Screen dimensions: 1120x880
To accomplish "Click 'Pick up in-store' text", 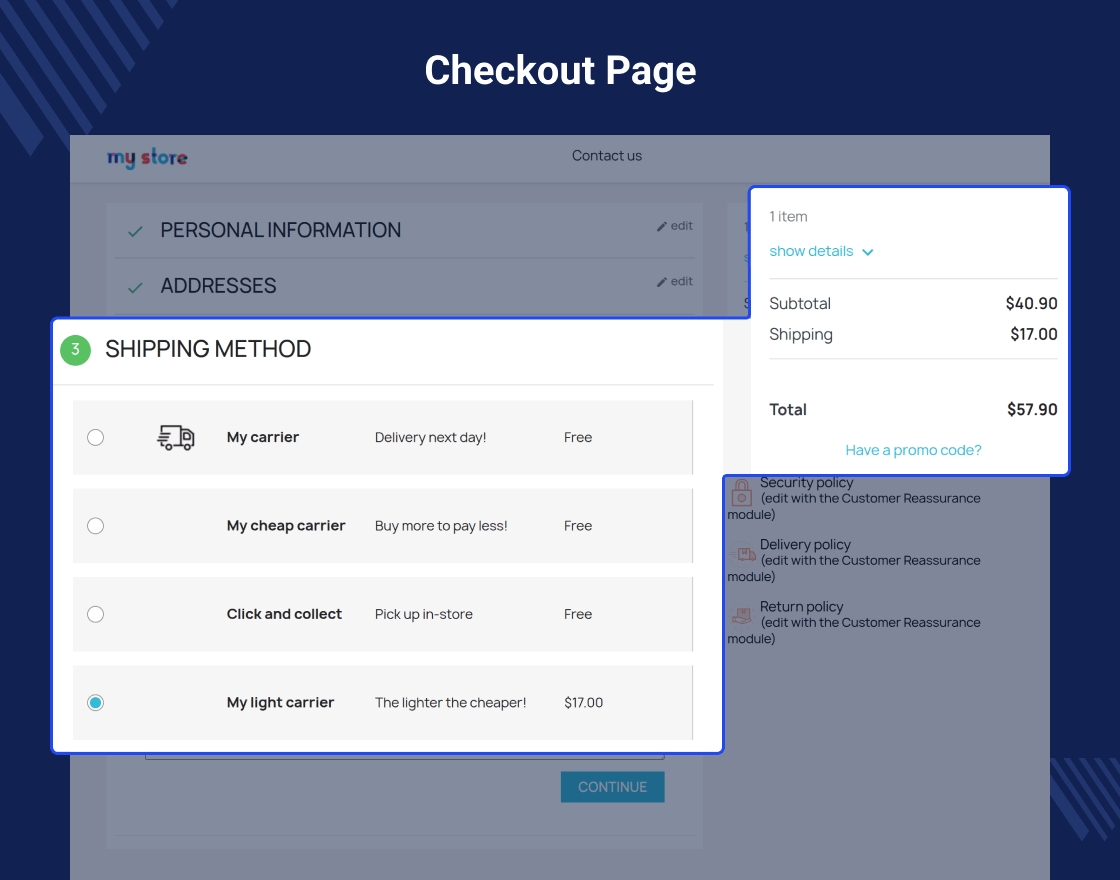I will (424, 614).
